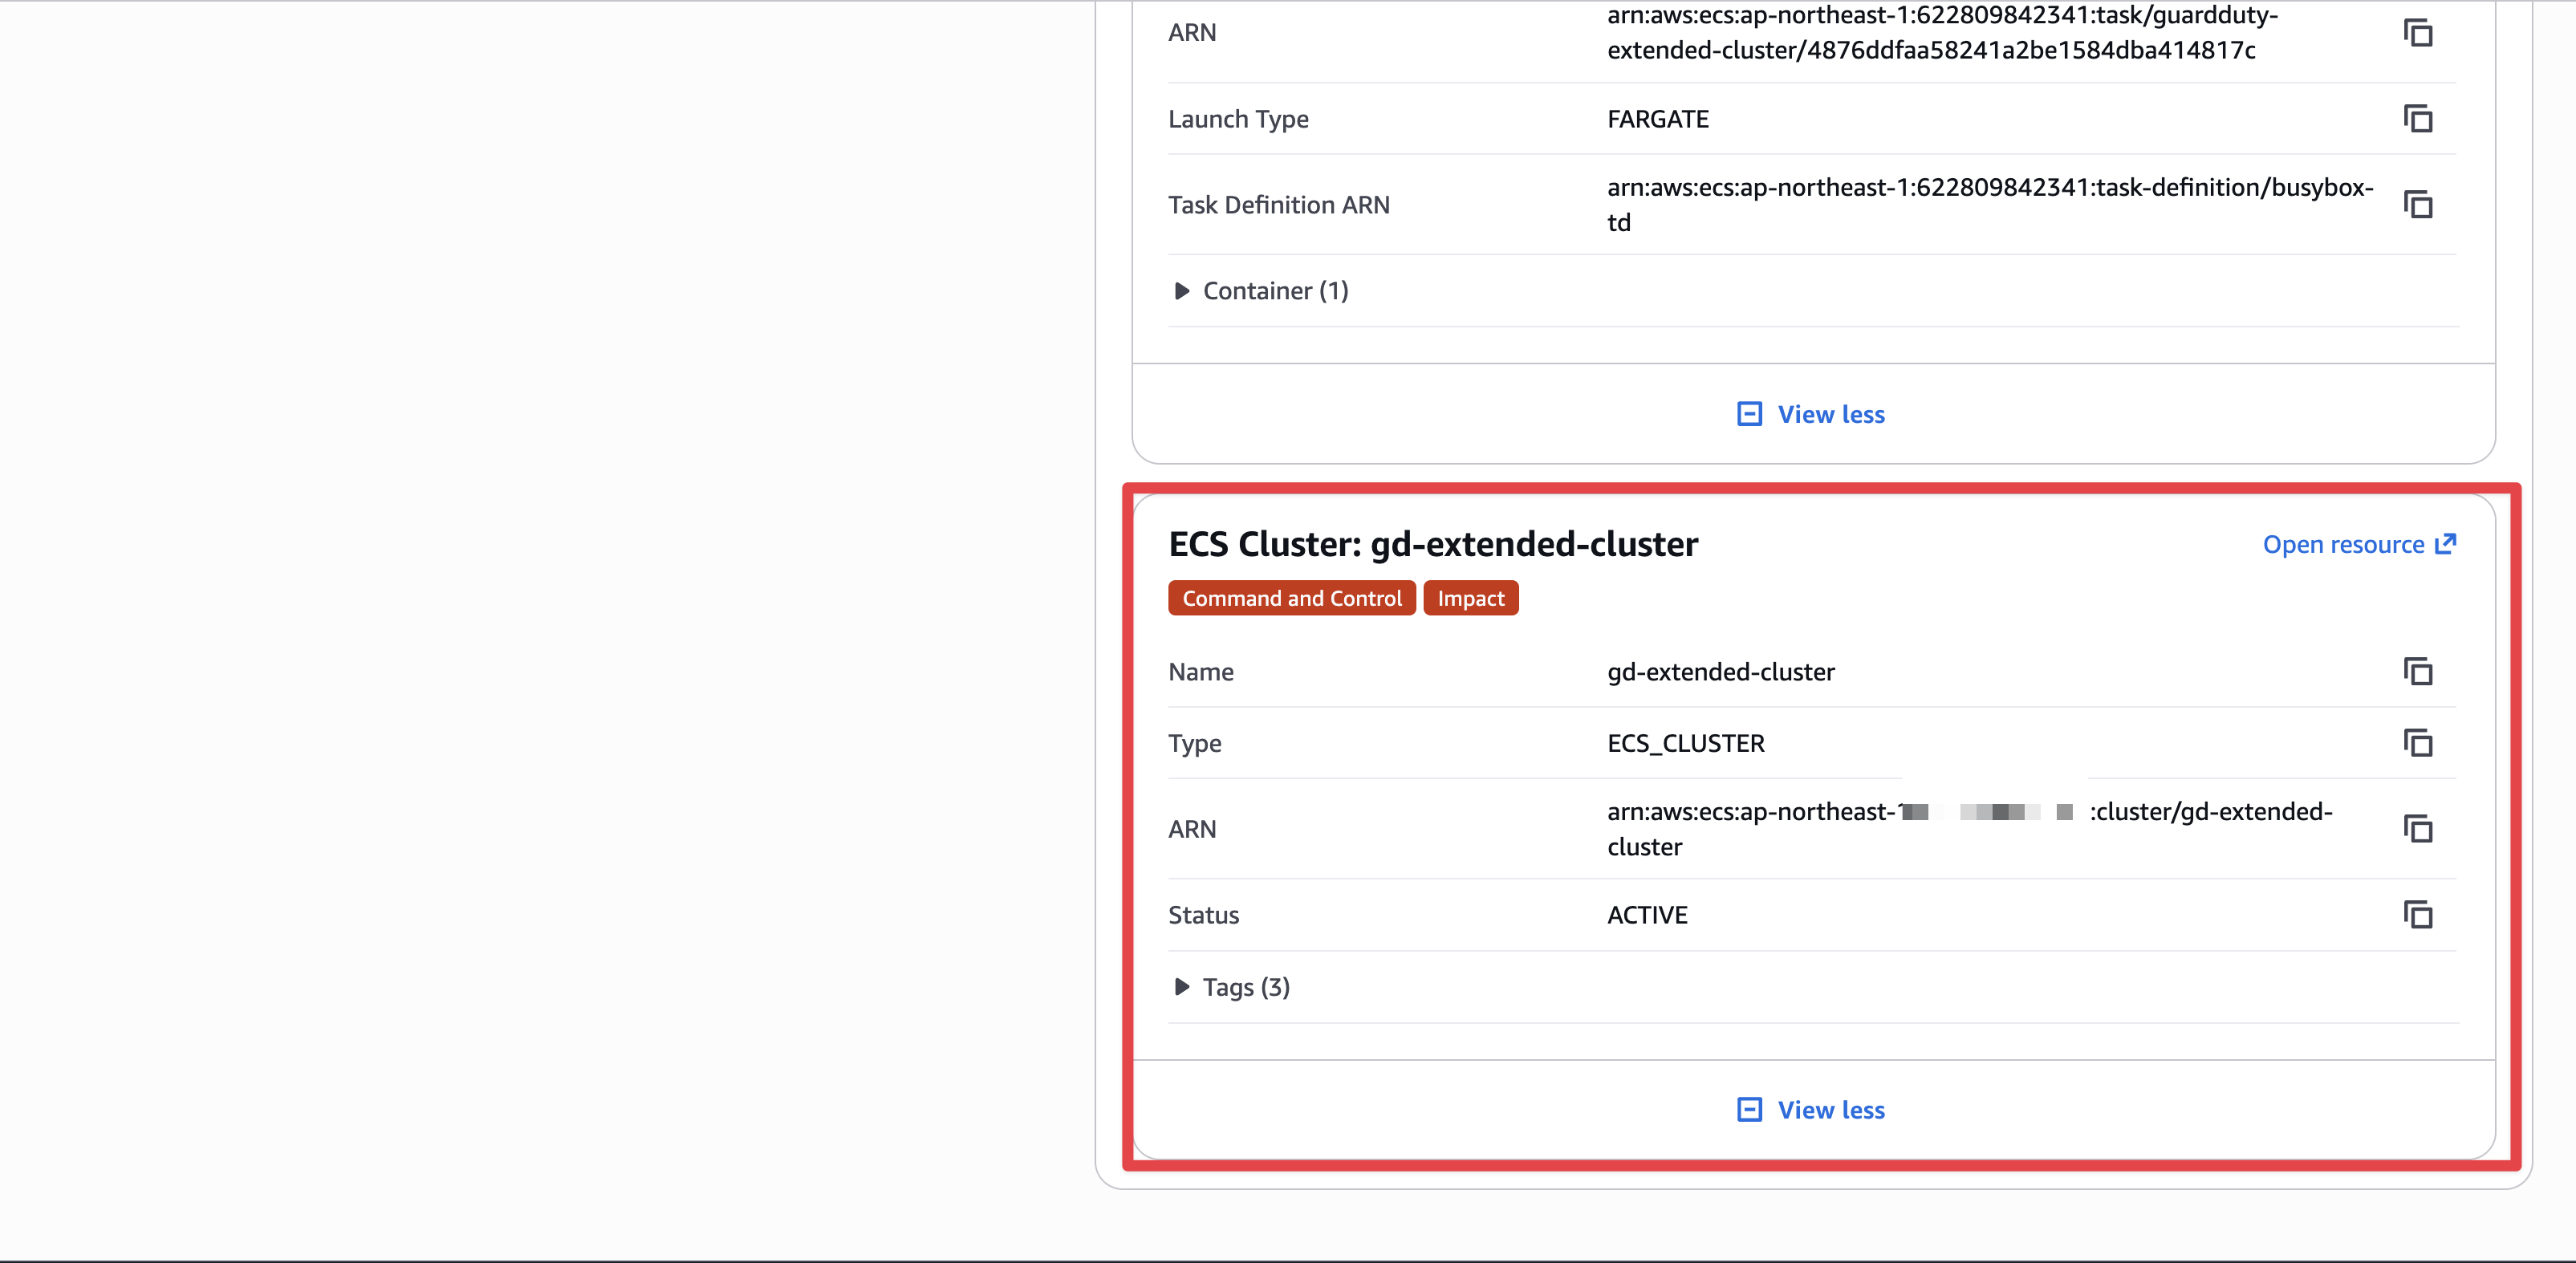2576x1263 pixels.
Task: Click minus icon of upper View less
Action: click(1749, 414)
